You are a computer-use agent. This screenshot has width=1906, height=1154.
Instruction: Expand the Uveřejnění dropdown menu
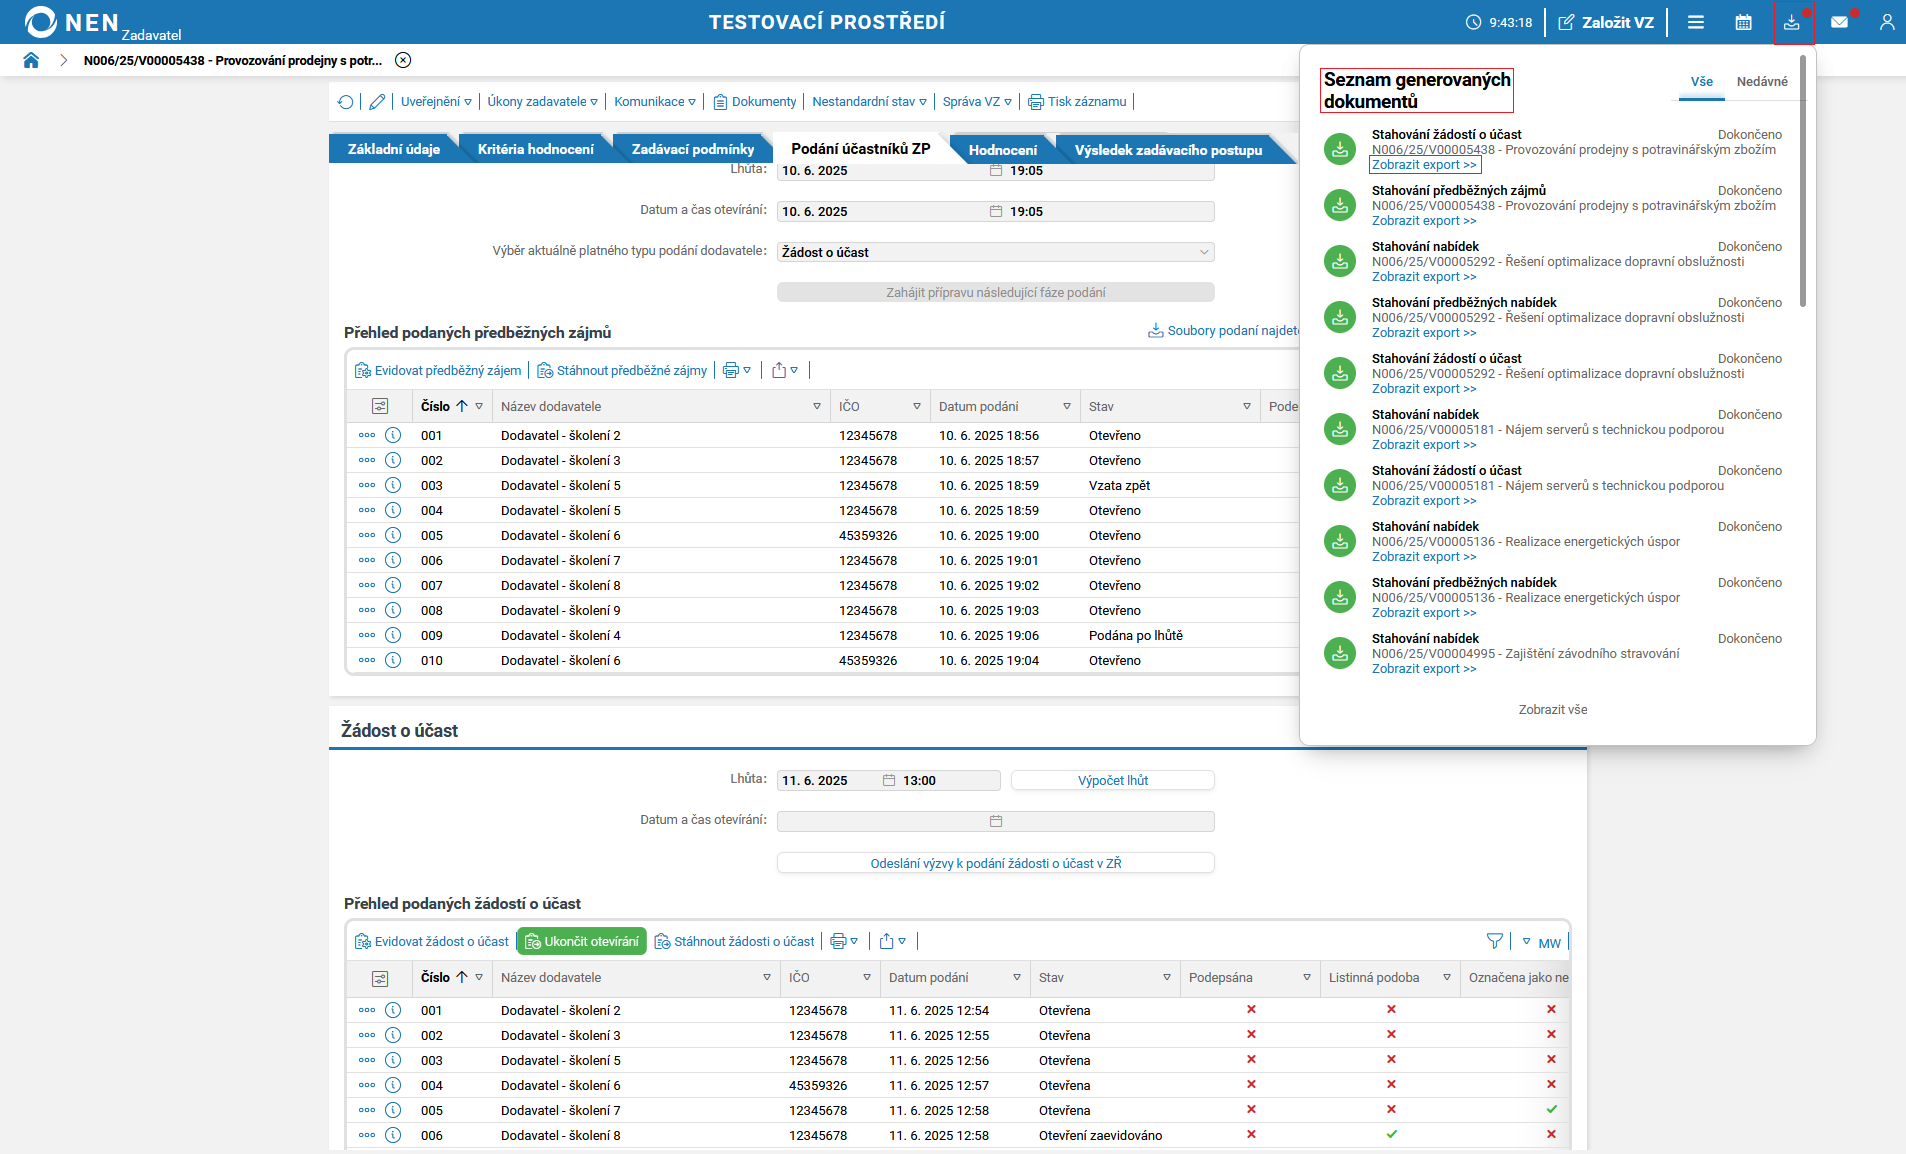coord(436,102)
